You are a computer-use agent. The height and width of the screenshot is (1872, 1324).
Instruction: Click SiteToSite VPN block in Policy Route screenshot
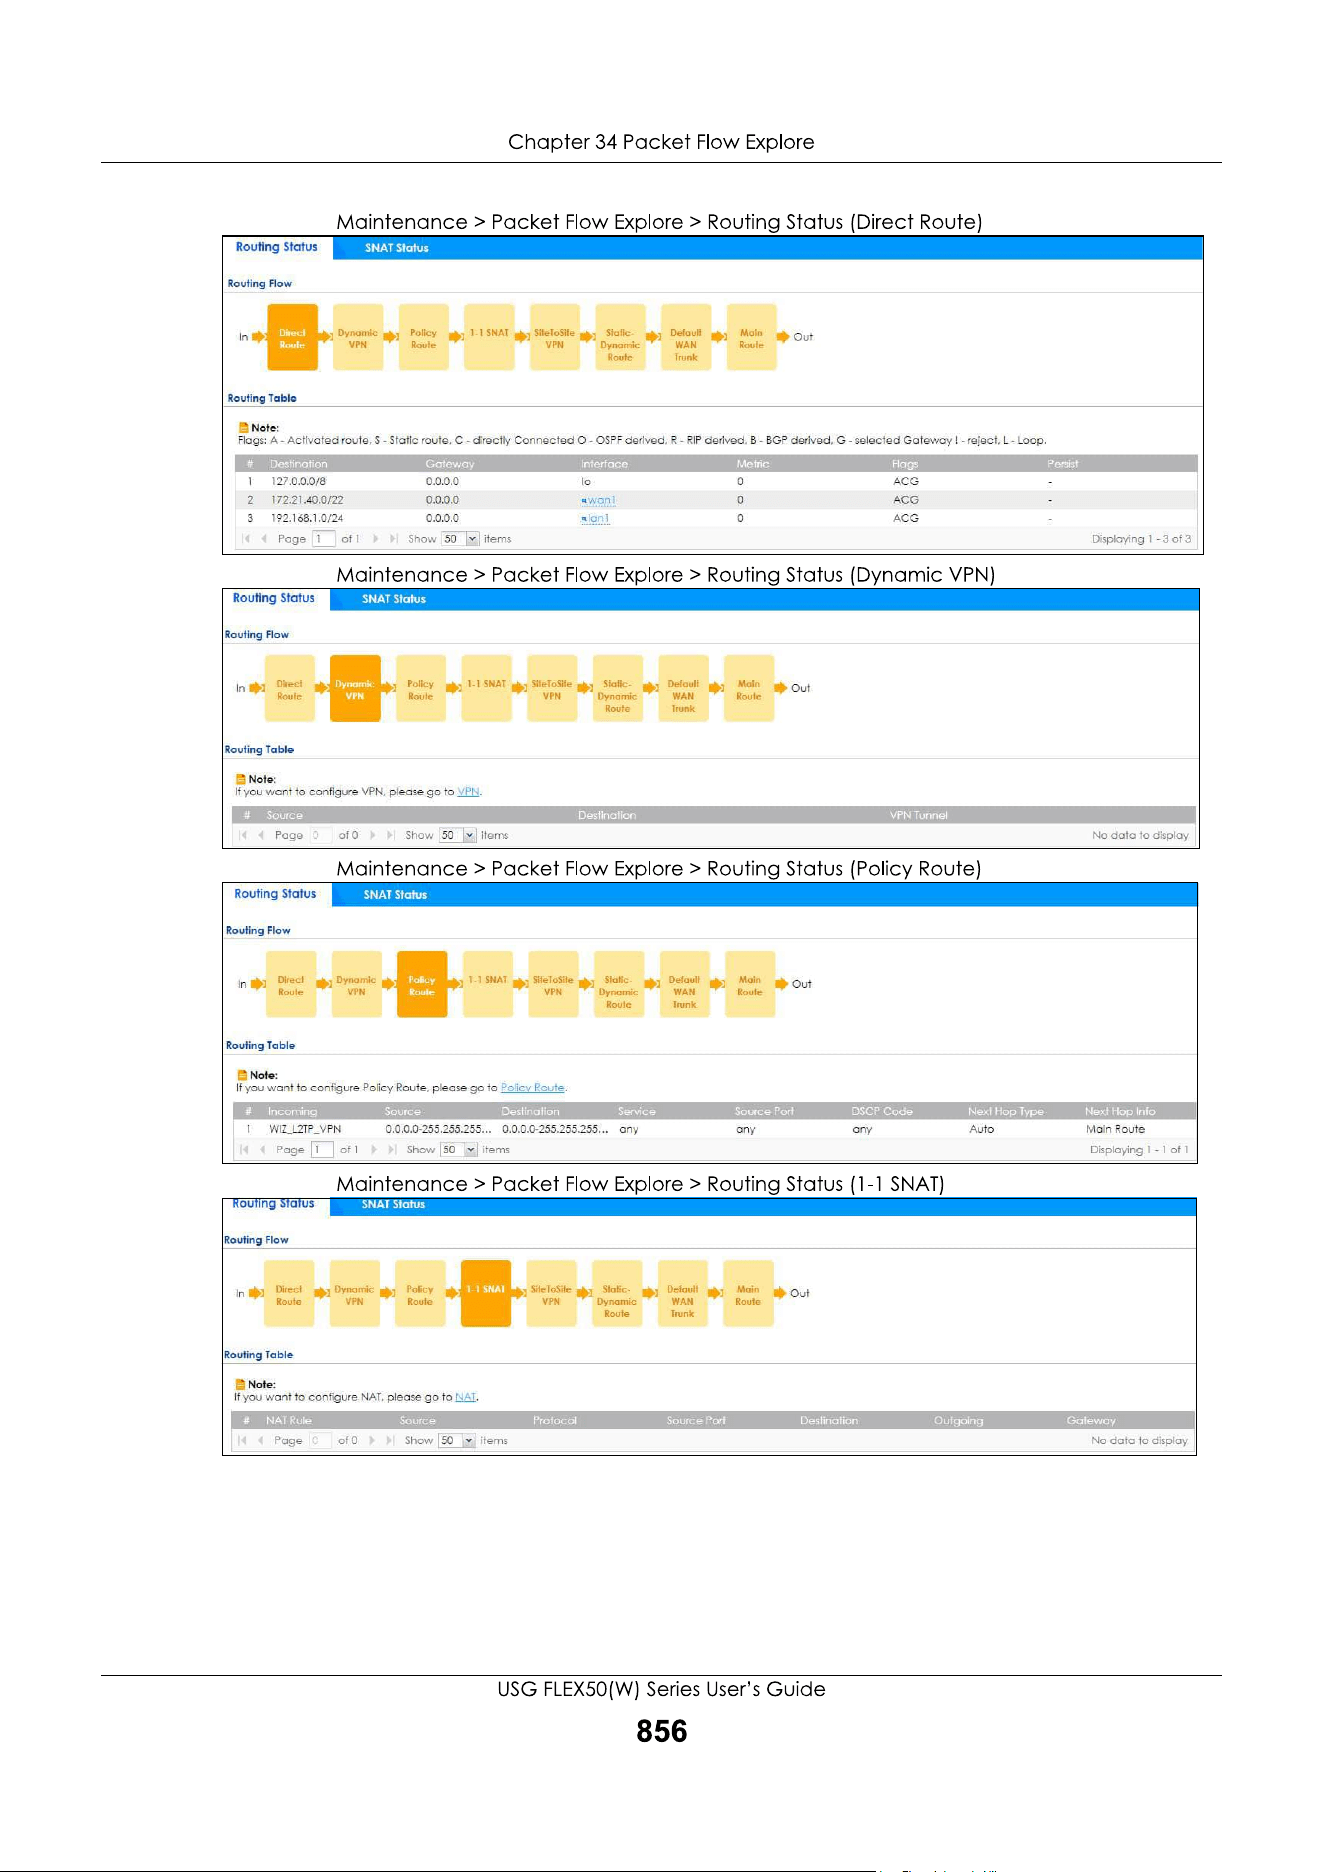point(553,985)
